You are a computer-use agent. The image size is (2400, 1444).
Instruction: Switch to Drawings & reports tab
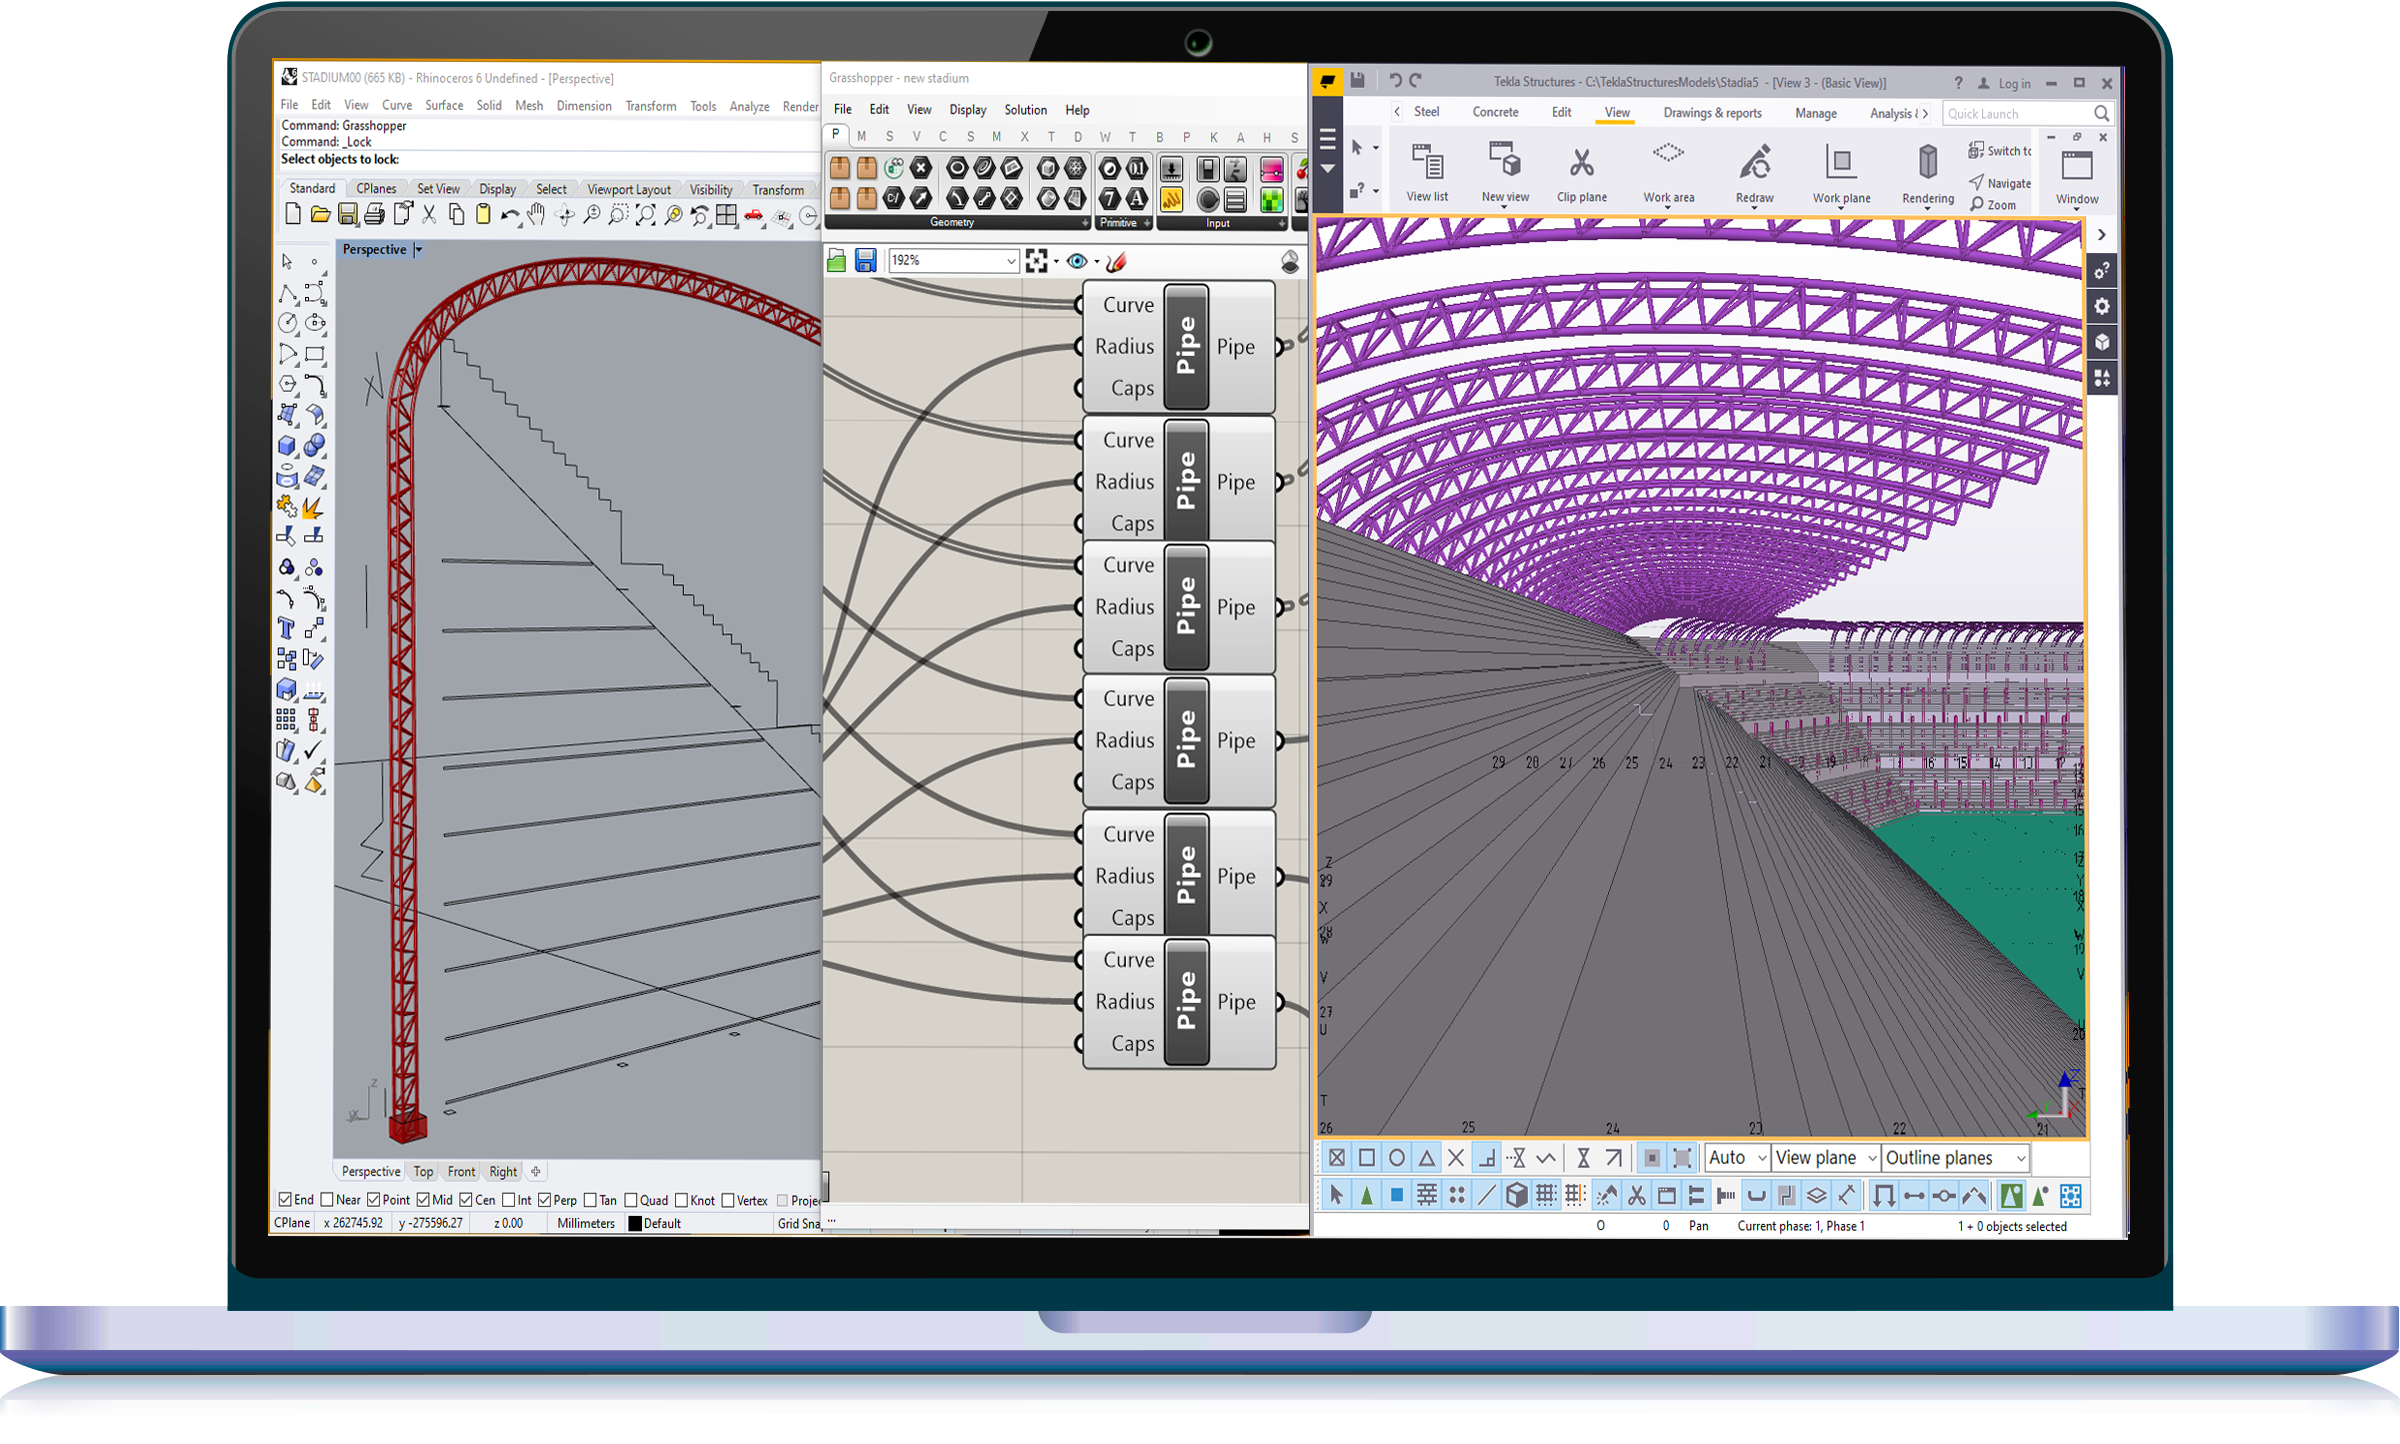click(x=1712, y=113)
